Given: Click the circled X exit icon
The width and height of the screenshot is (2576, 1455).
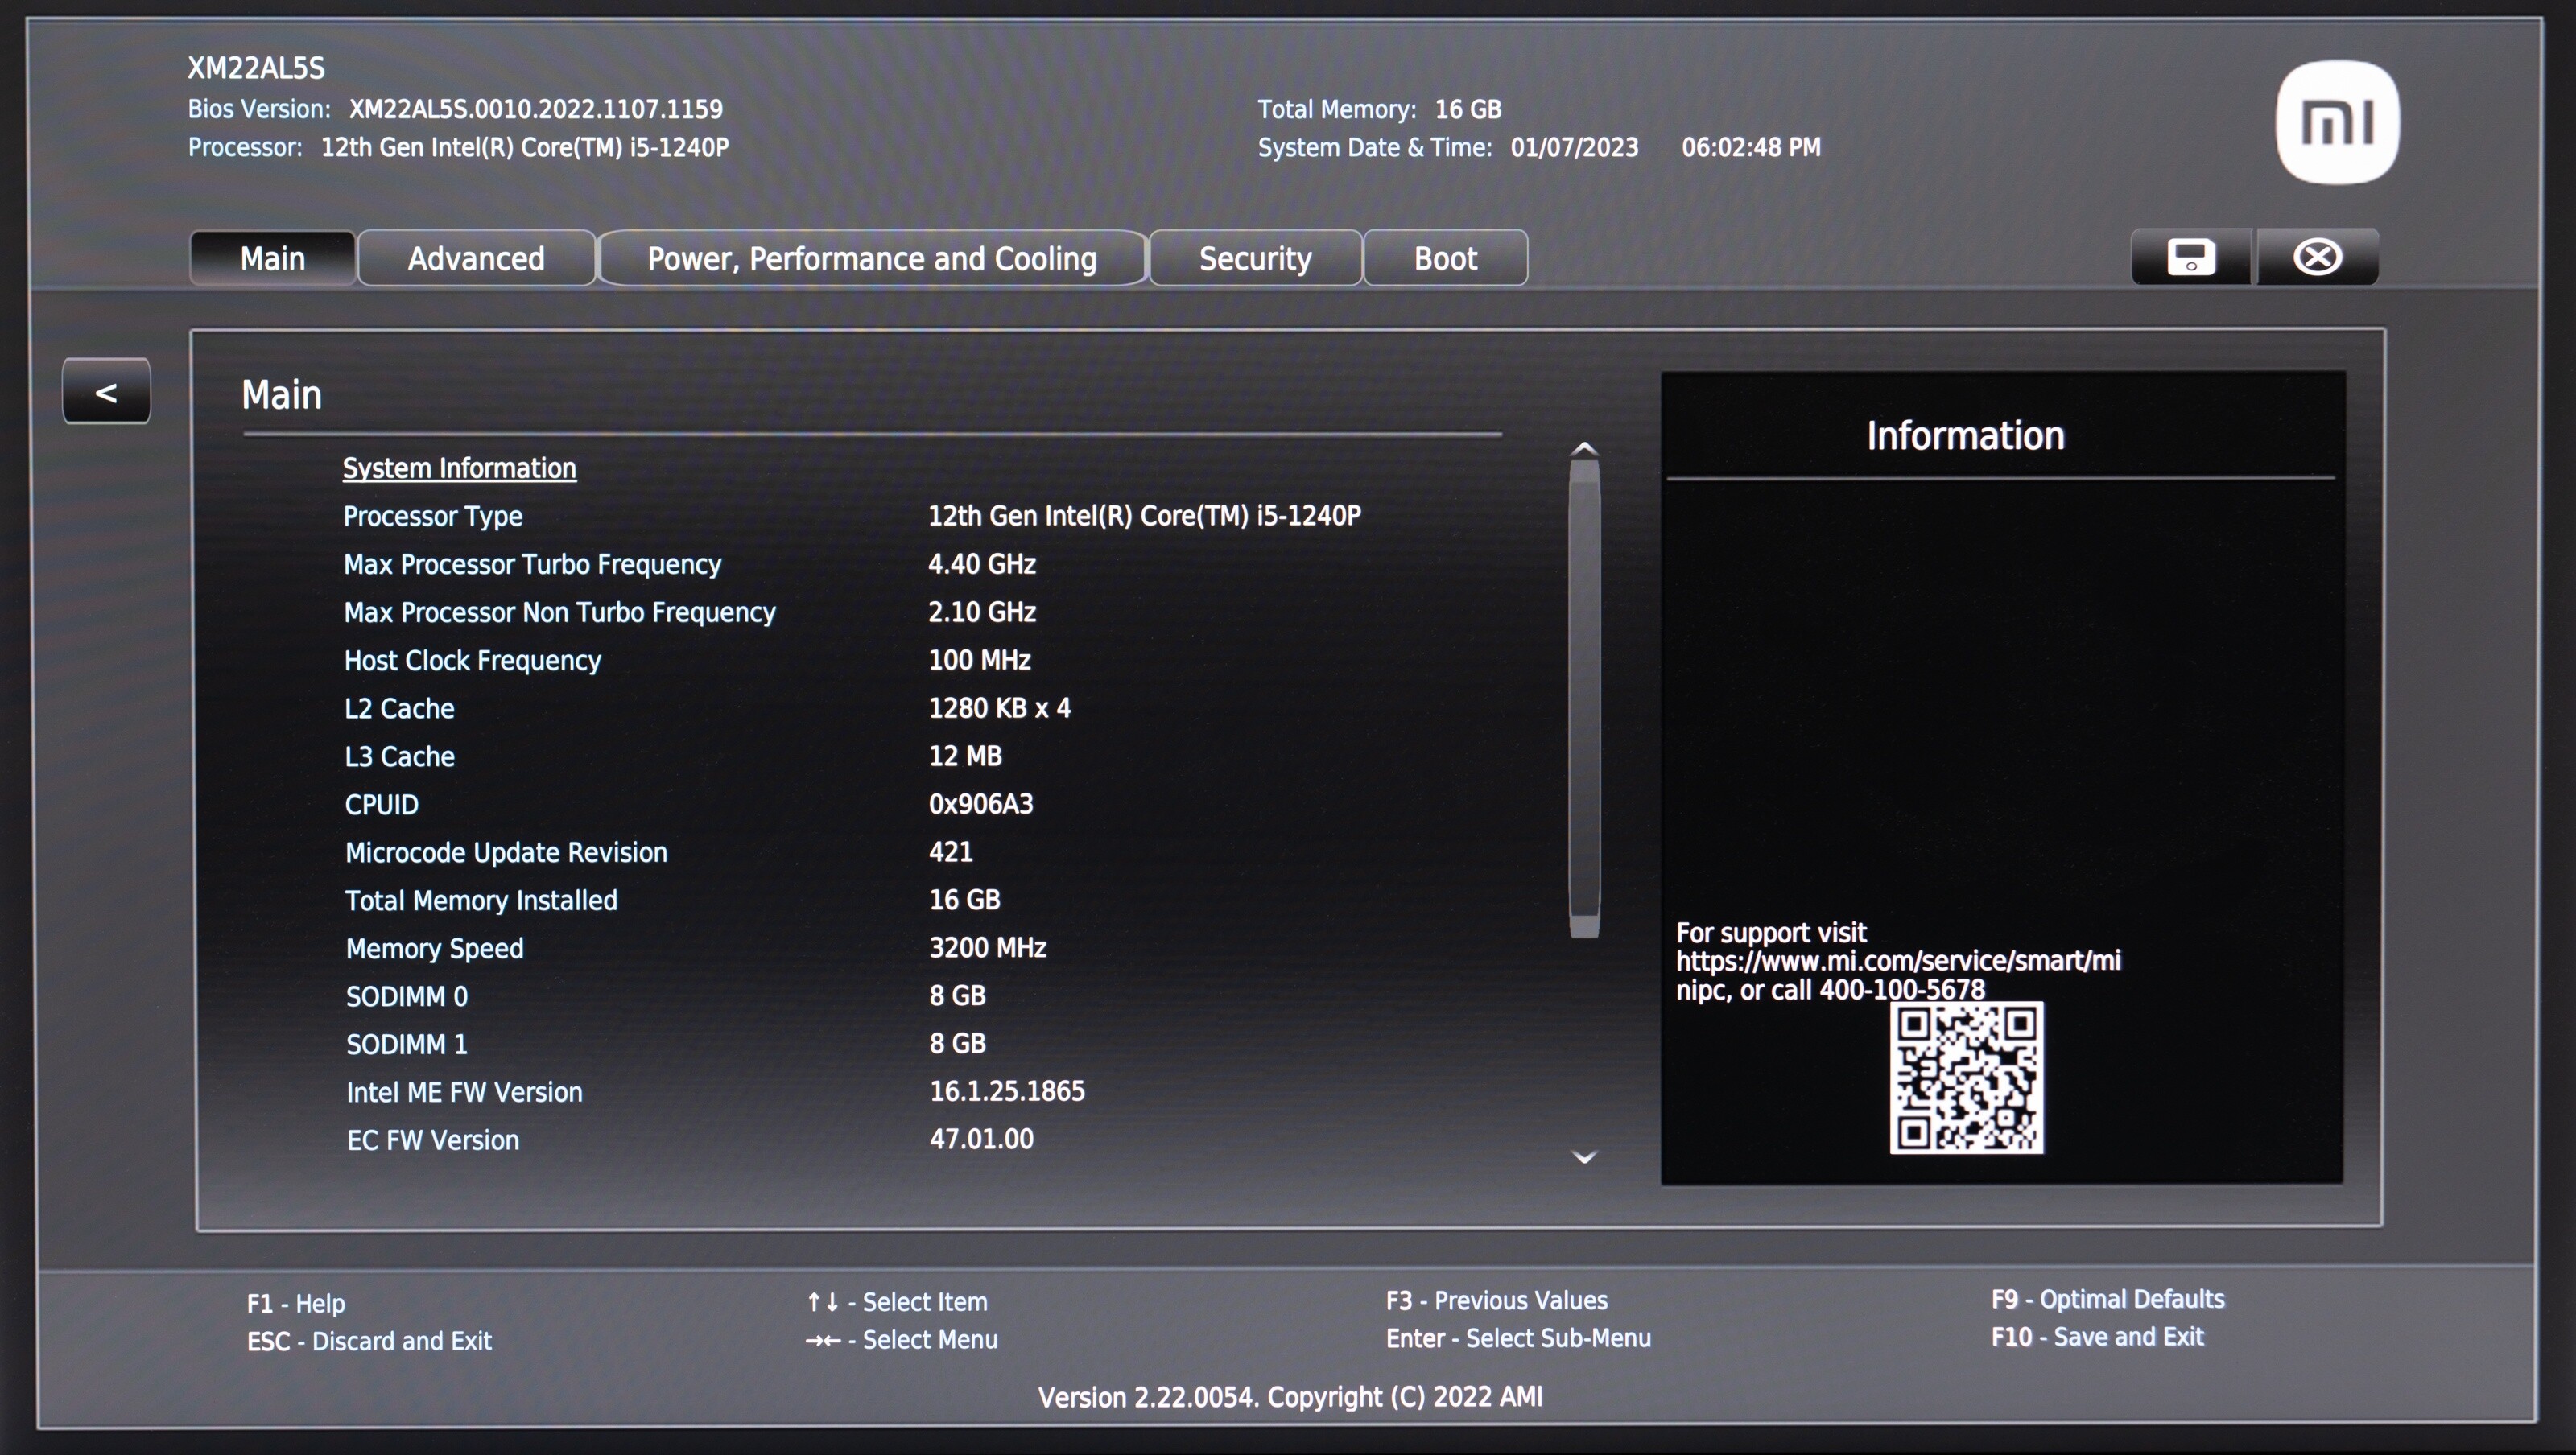Looking at the screenshot, I should pos(2317,257).
